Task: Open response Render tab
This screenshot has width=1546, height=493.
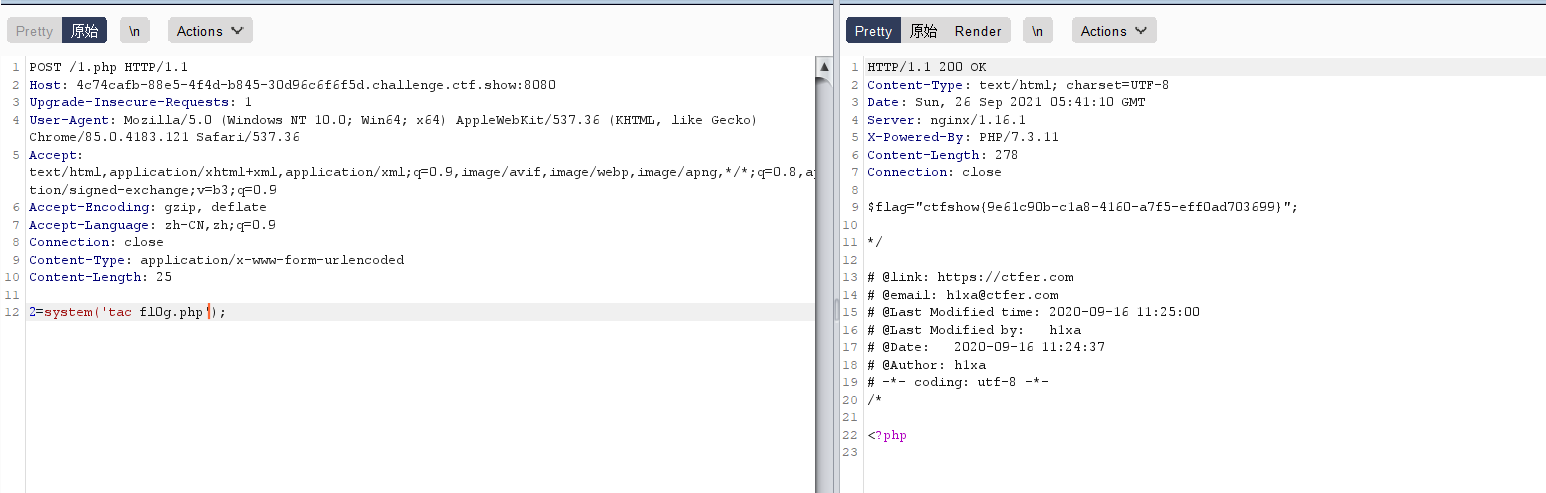Action: (978, 31)
